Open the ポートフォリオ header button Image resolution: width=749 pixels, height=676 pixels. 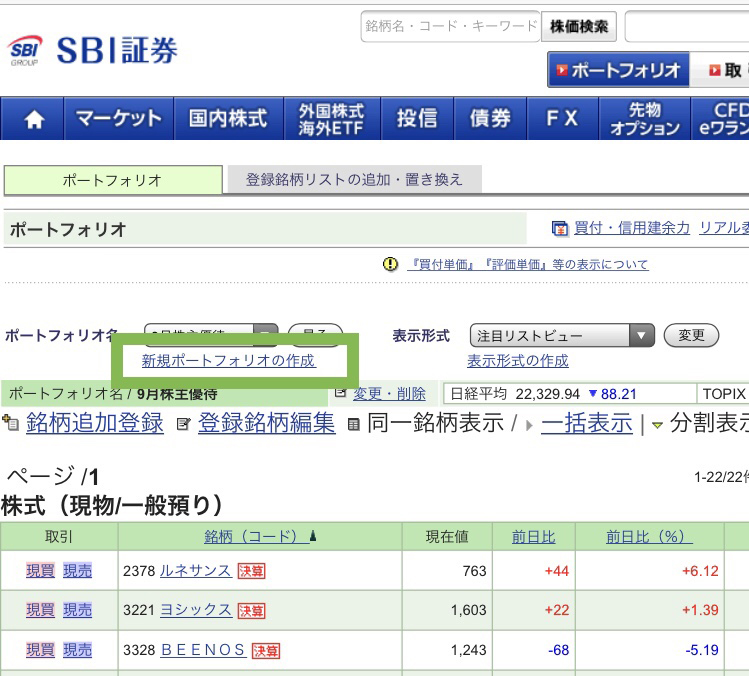click(x=618, y=70)
